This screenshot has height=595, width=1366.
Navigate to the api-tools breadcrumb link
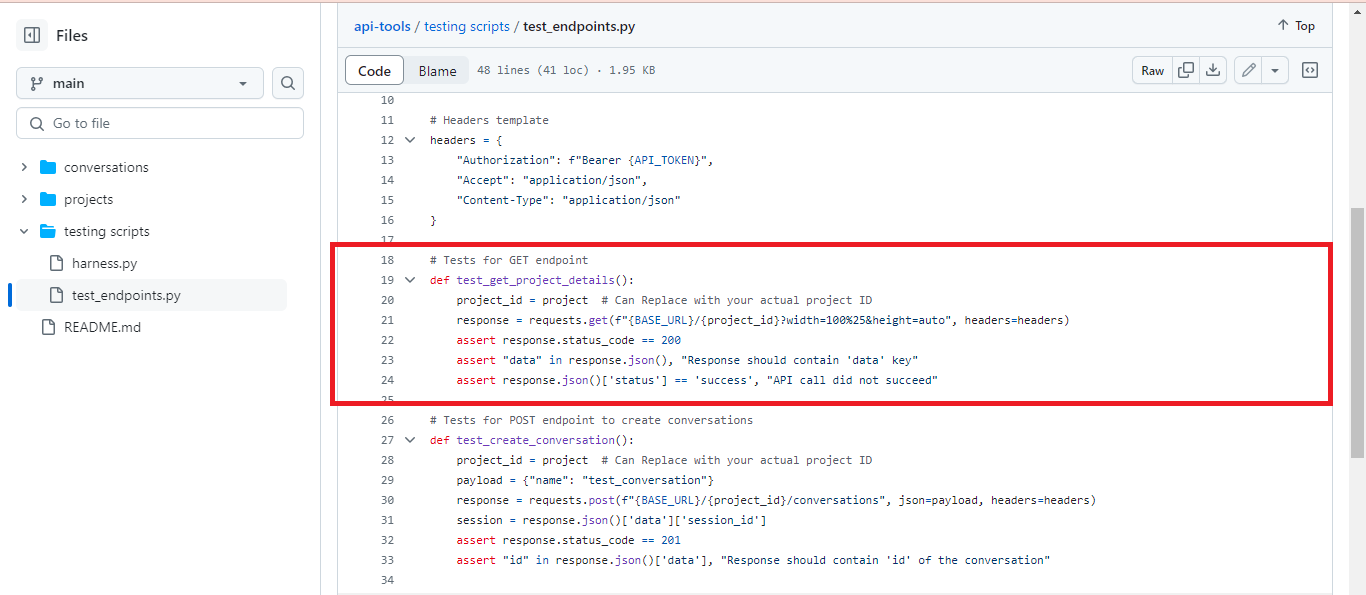click(x=382, y=25)
